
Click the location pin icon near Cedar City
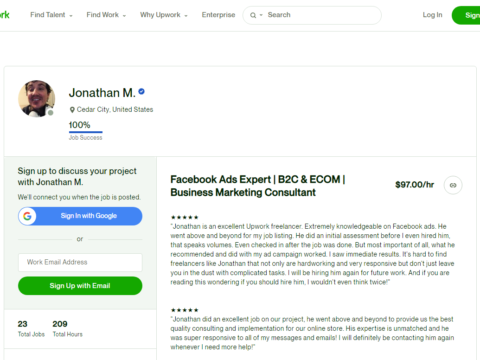pyautogui.click(x=72, y=110)
